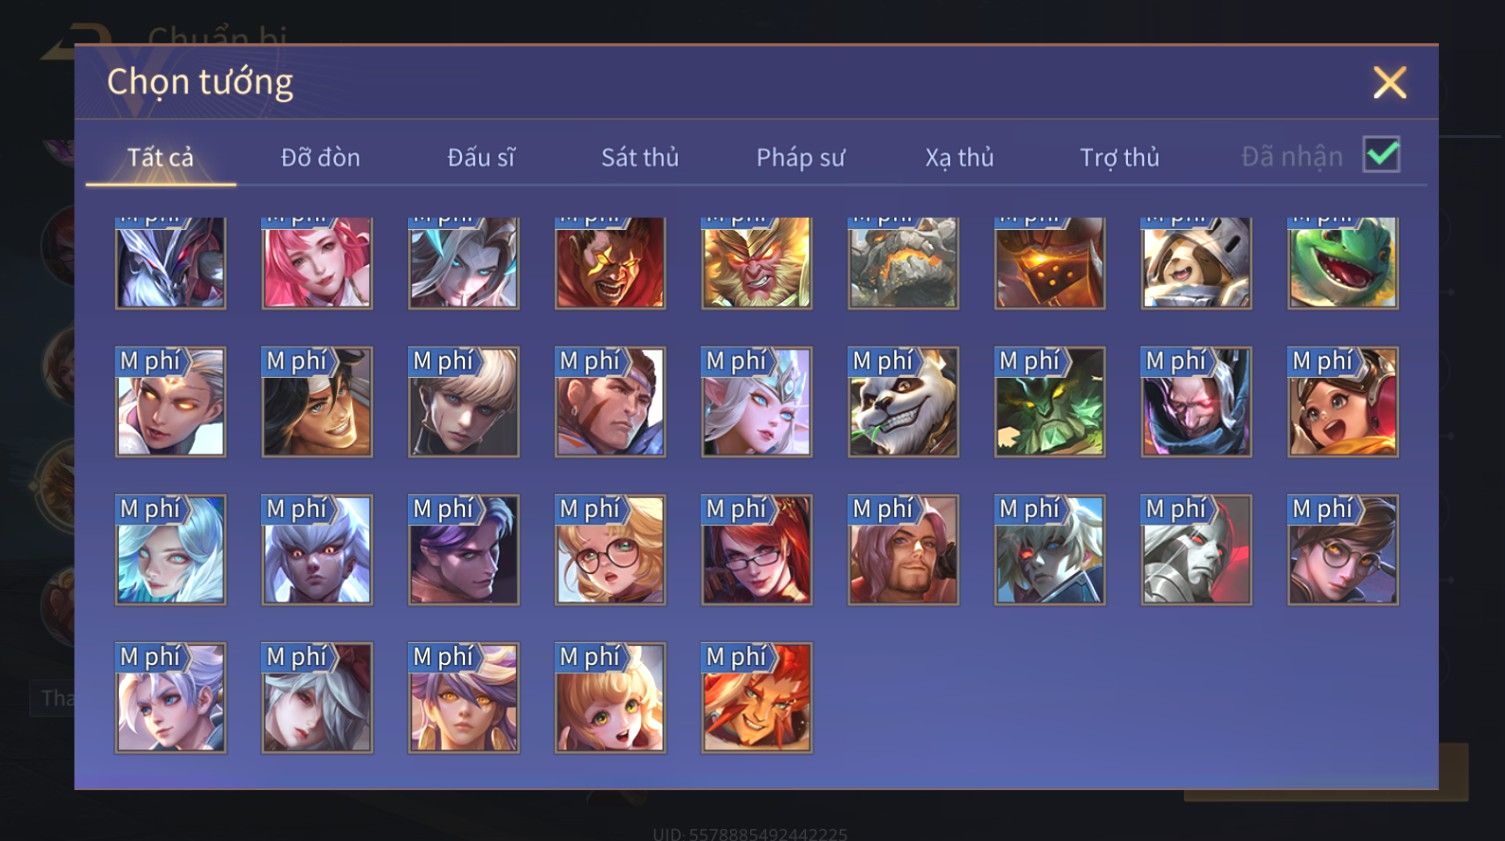
Task: Switch to Đấu sĩ tab
Action: click(x=481, y=157)
